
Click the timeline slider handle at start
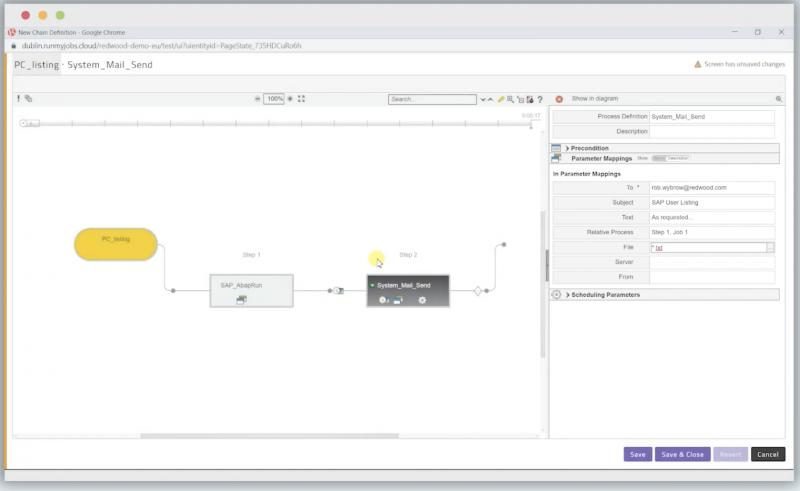25,123
